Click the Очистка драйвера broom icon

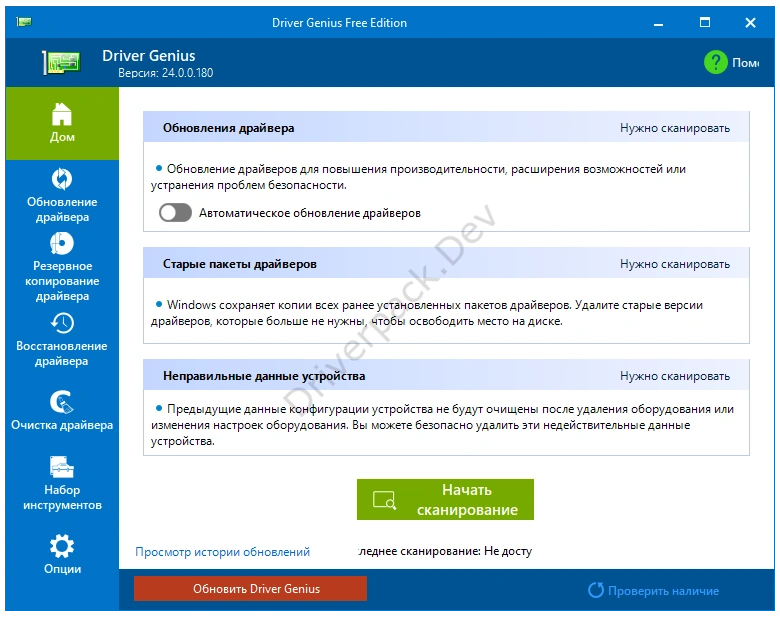tap(62, 402)
